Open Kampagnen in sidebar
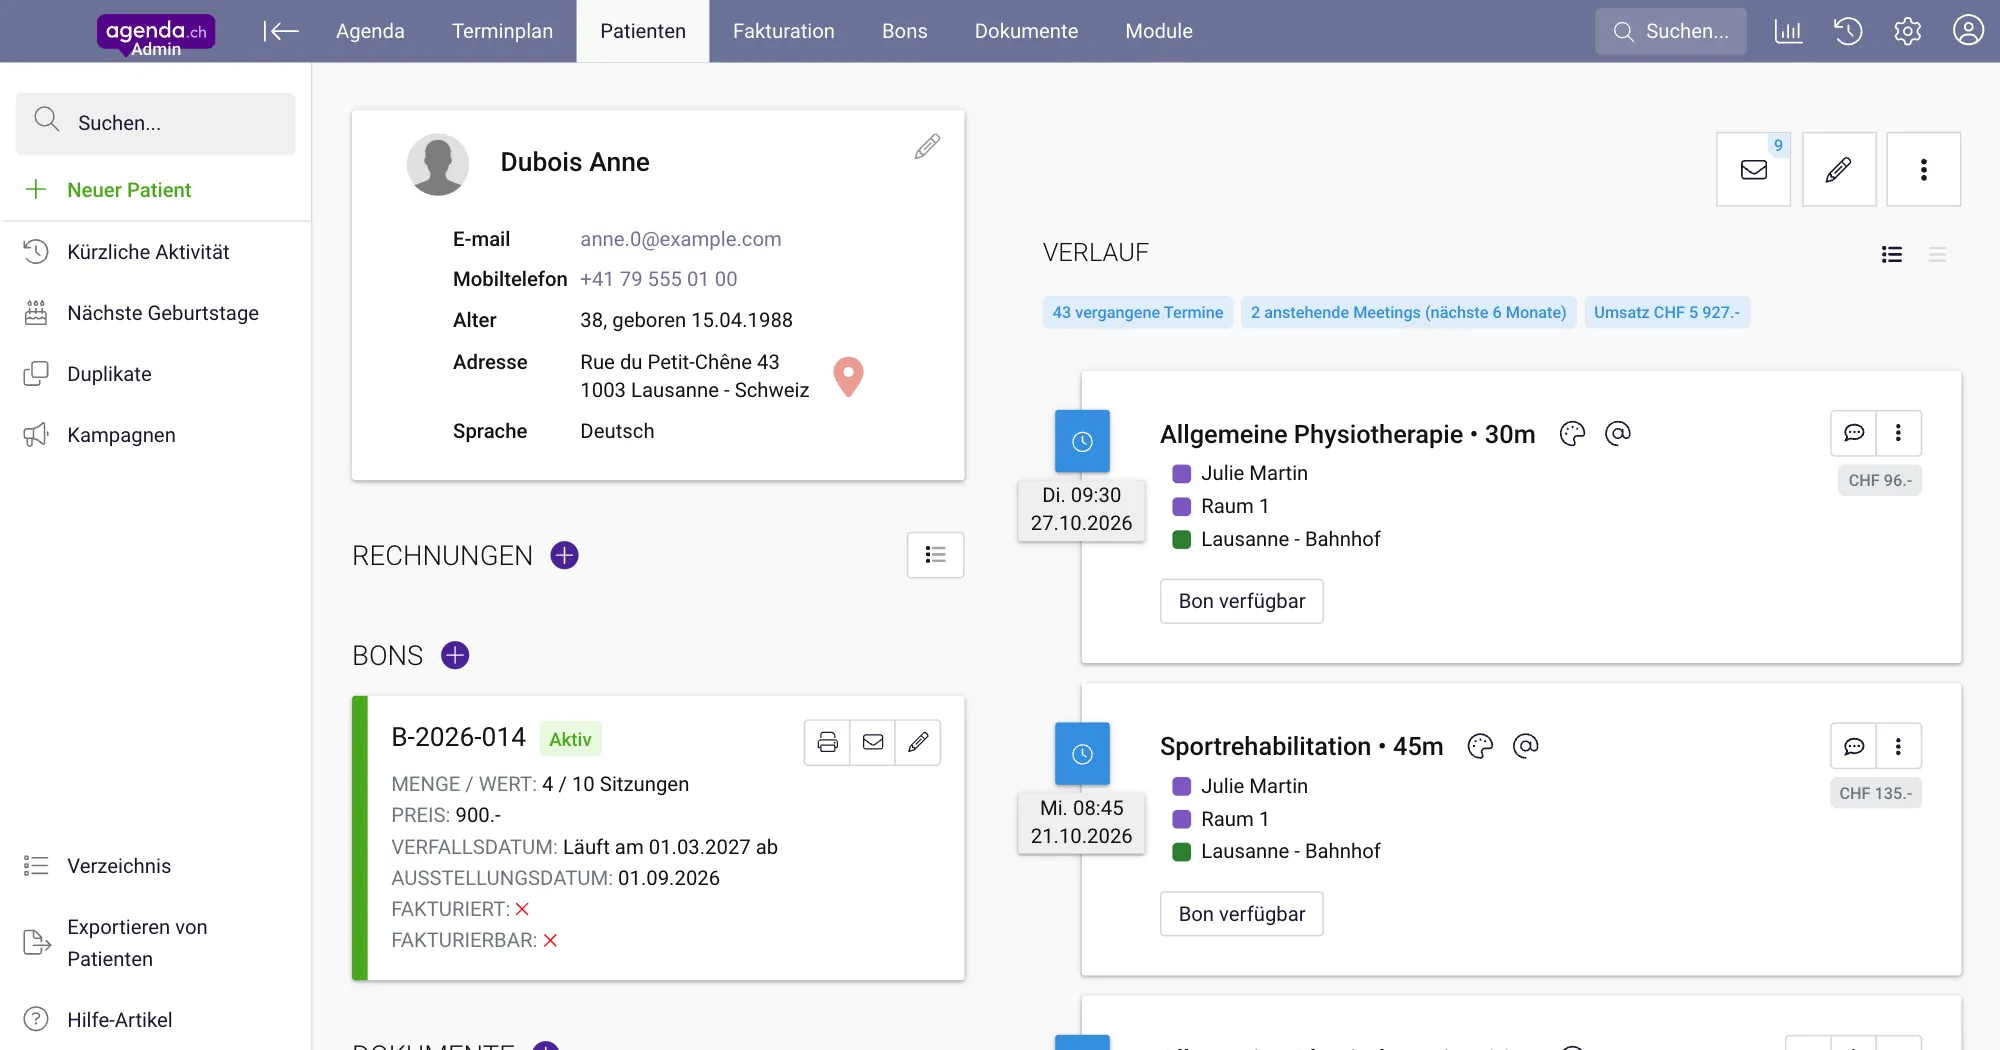 [x=121, y=435]
